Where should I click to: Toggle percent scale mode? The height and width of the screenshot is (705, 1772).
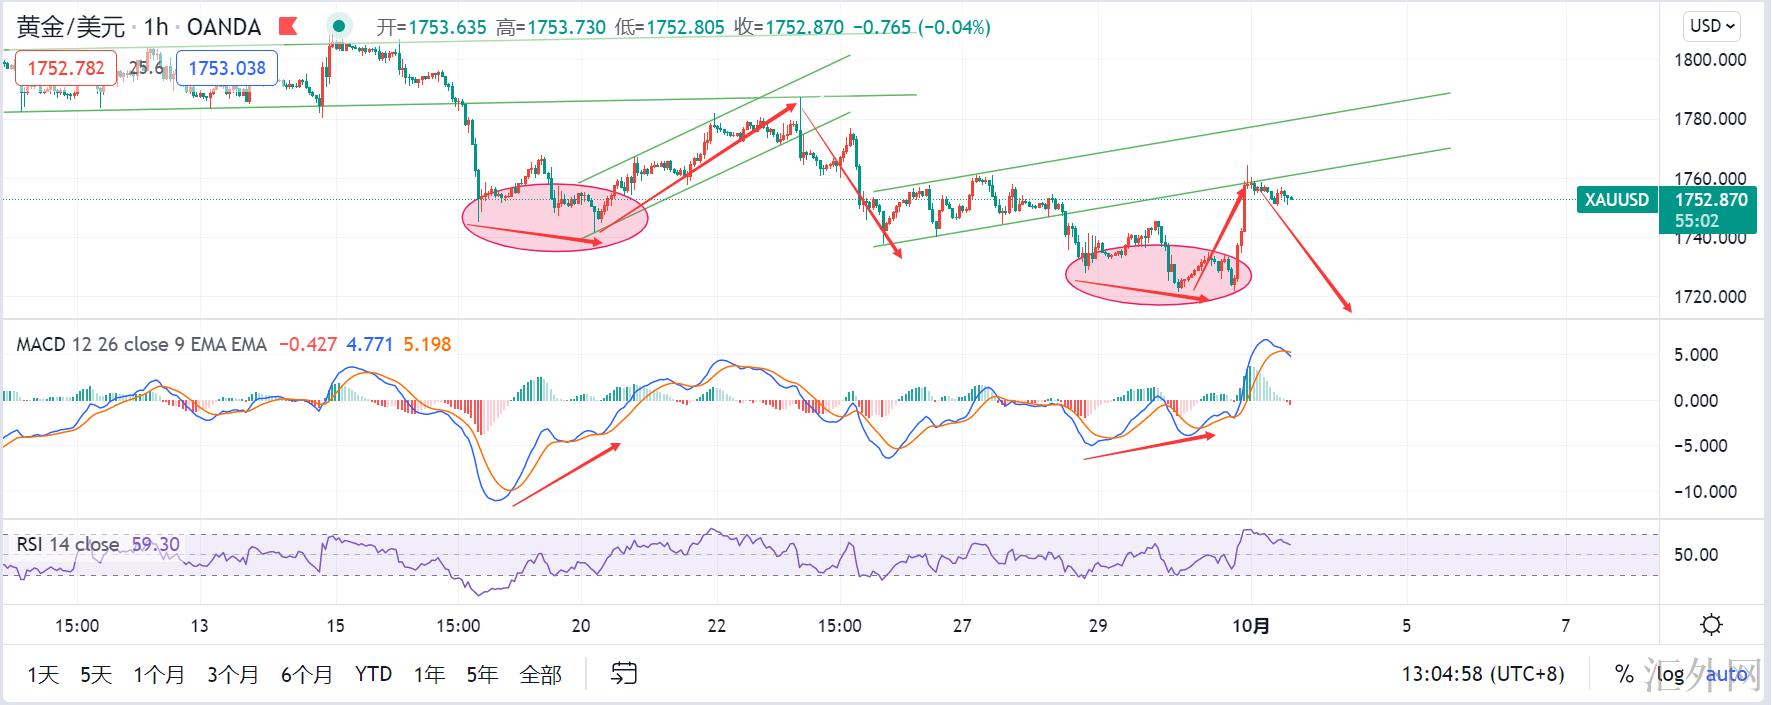[x=1624, y=674]
